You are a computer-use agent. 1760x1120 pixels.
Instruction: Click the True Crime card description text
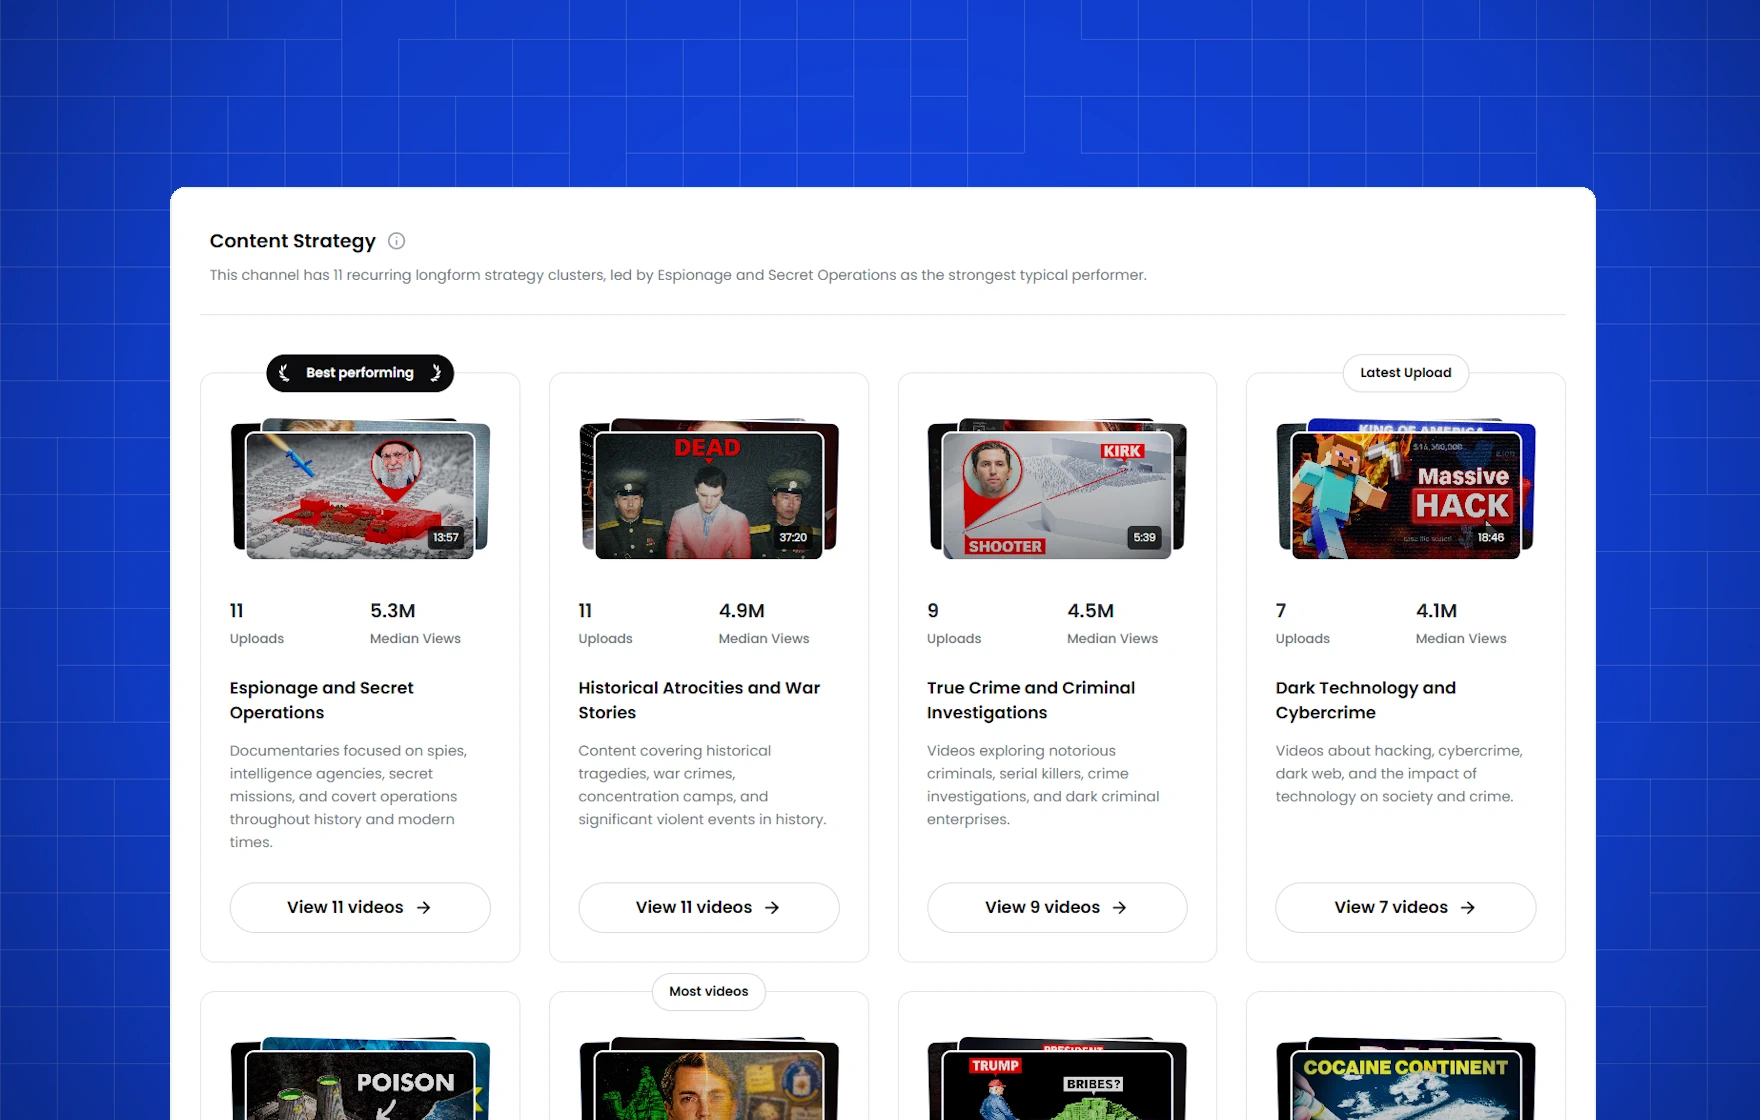[1043, 785]
